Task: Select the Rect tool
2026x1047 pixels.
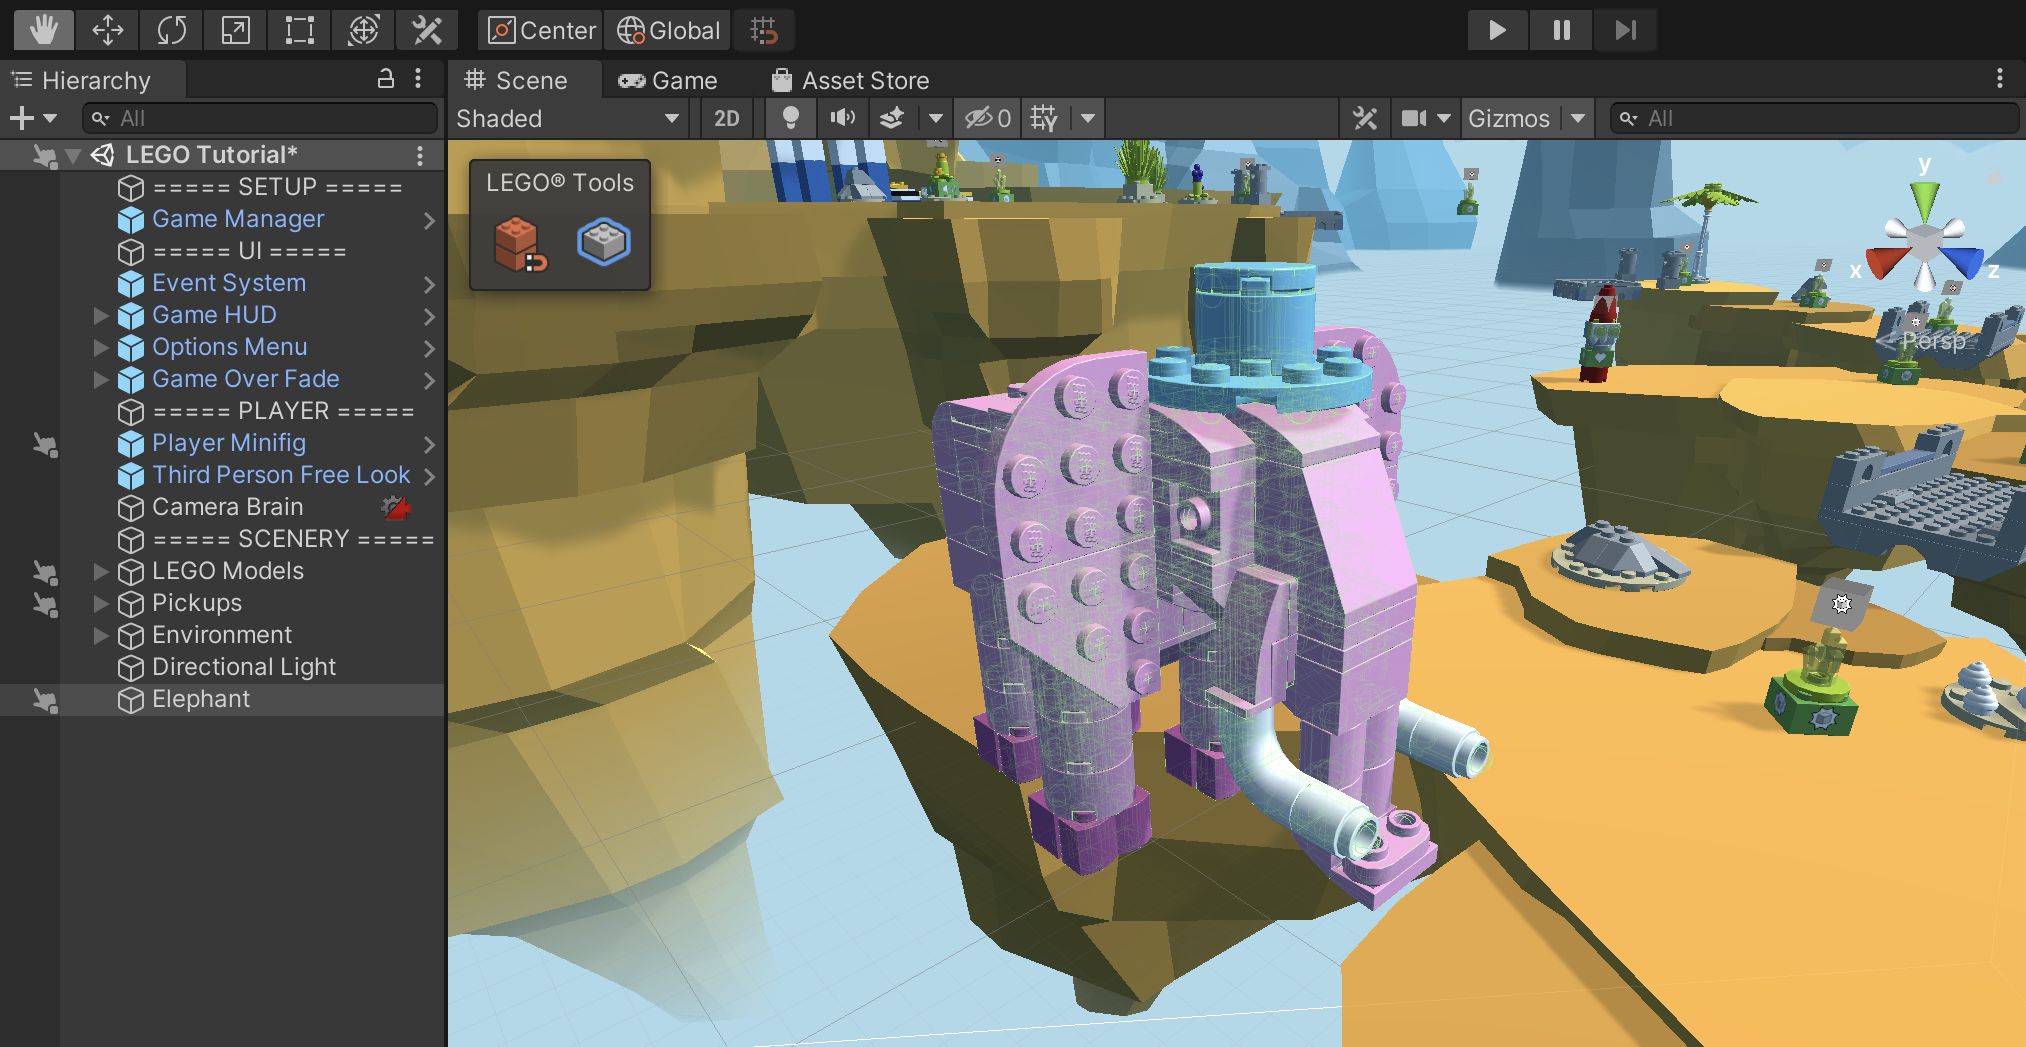Action: coord(299,29)
